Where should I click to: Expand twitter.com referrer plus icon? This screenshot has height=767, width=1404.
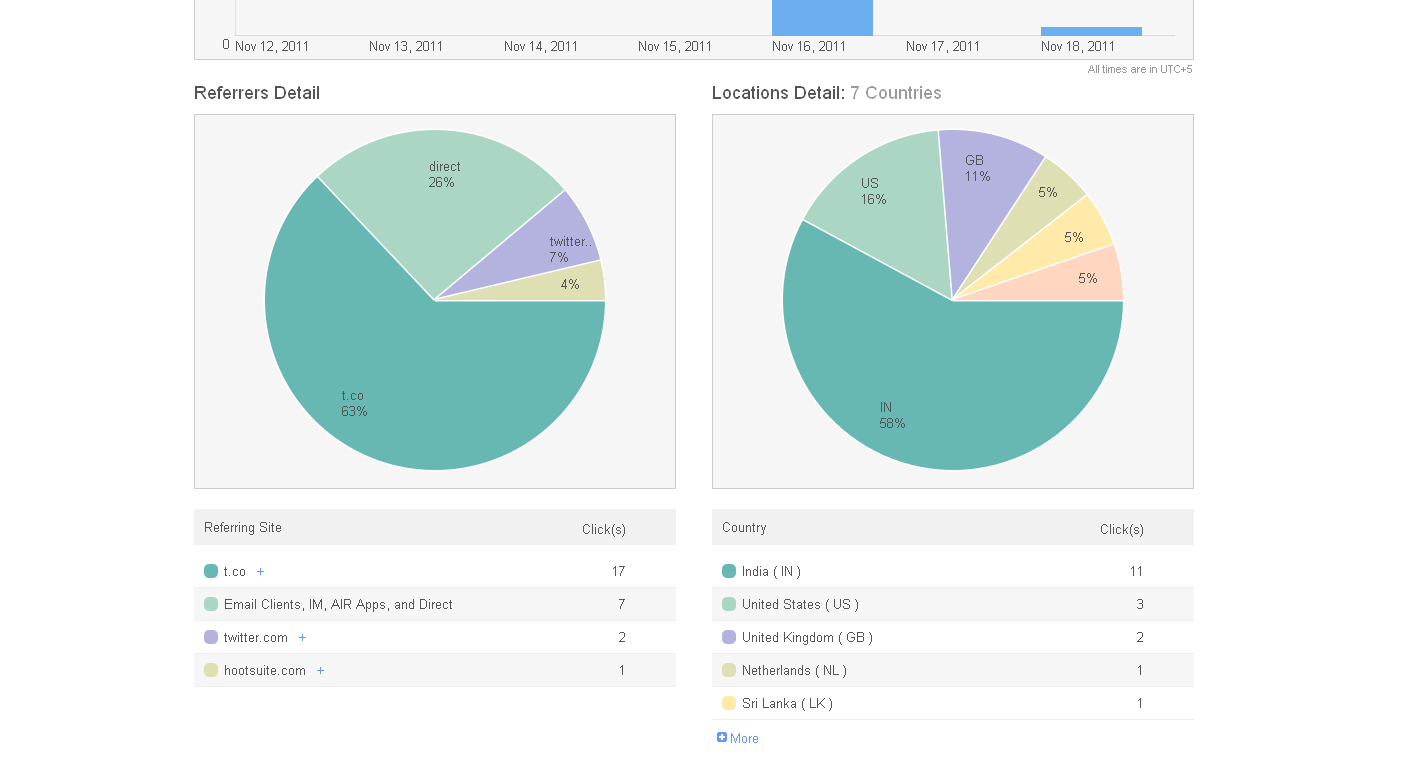click(x=302, y=638)
